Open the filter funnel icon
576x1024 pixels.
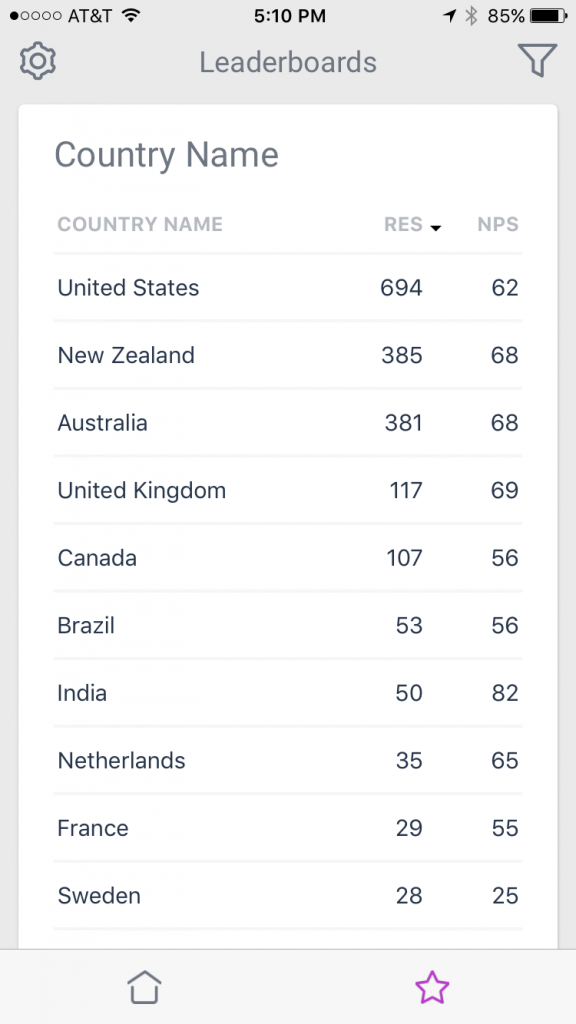537,60
